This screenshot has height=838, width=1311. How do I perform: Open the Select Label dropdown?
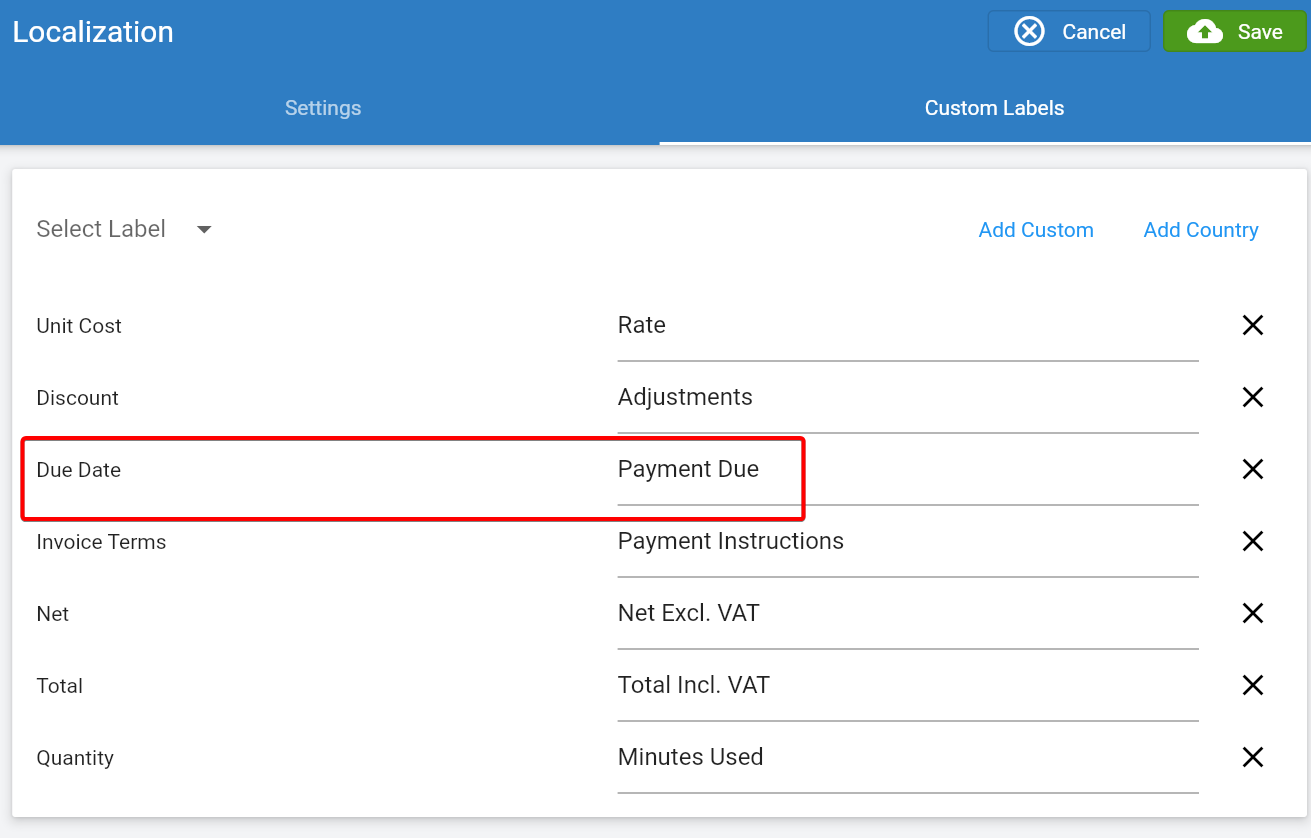pos(124,229)
